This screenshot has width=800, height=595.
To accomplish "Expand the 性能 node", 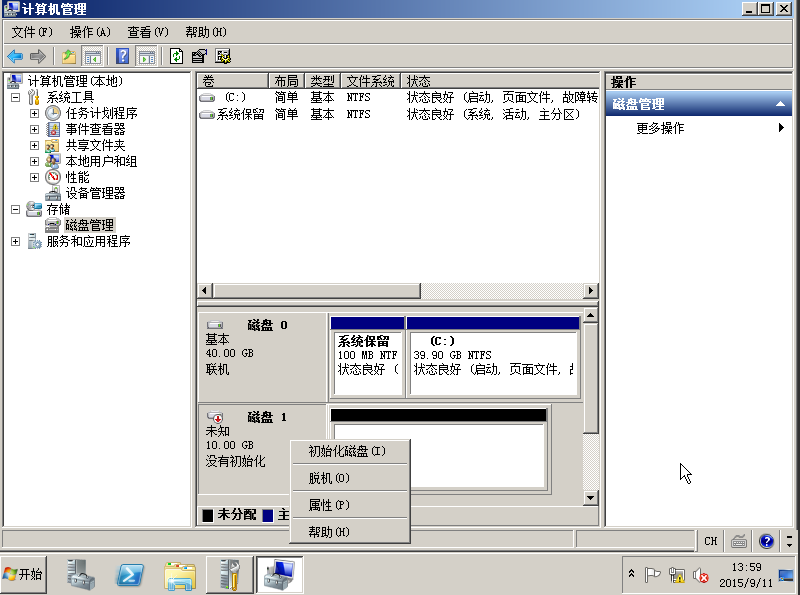I will click(x=34, y=177).
